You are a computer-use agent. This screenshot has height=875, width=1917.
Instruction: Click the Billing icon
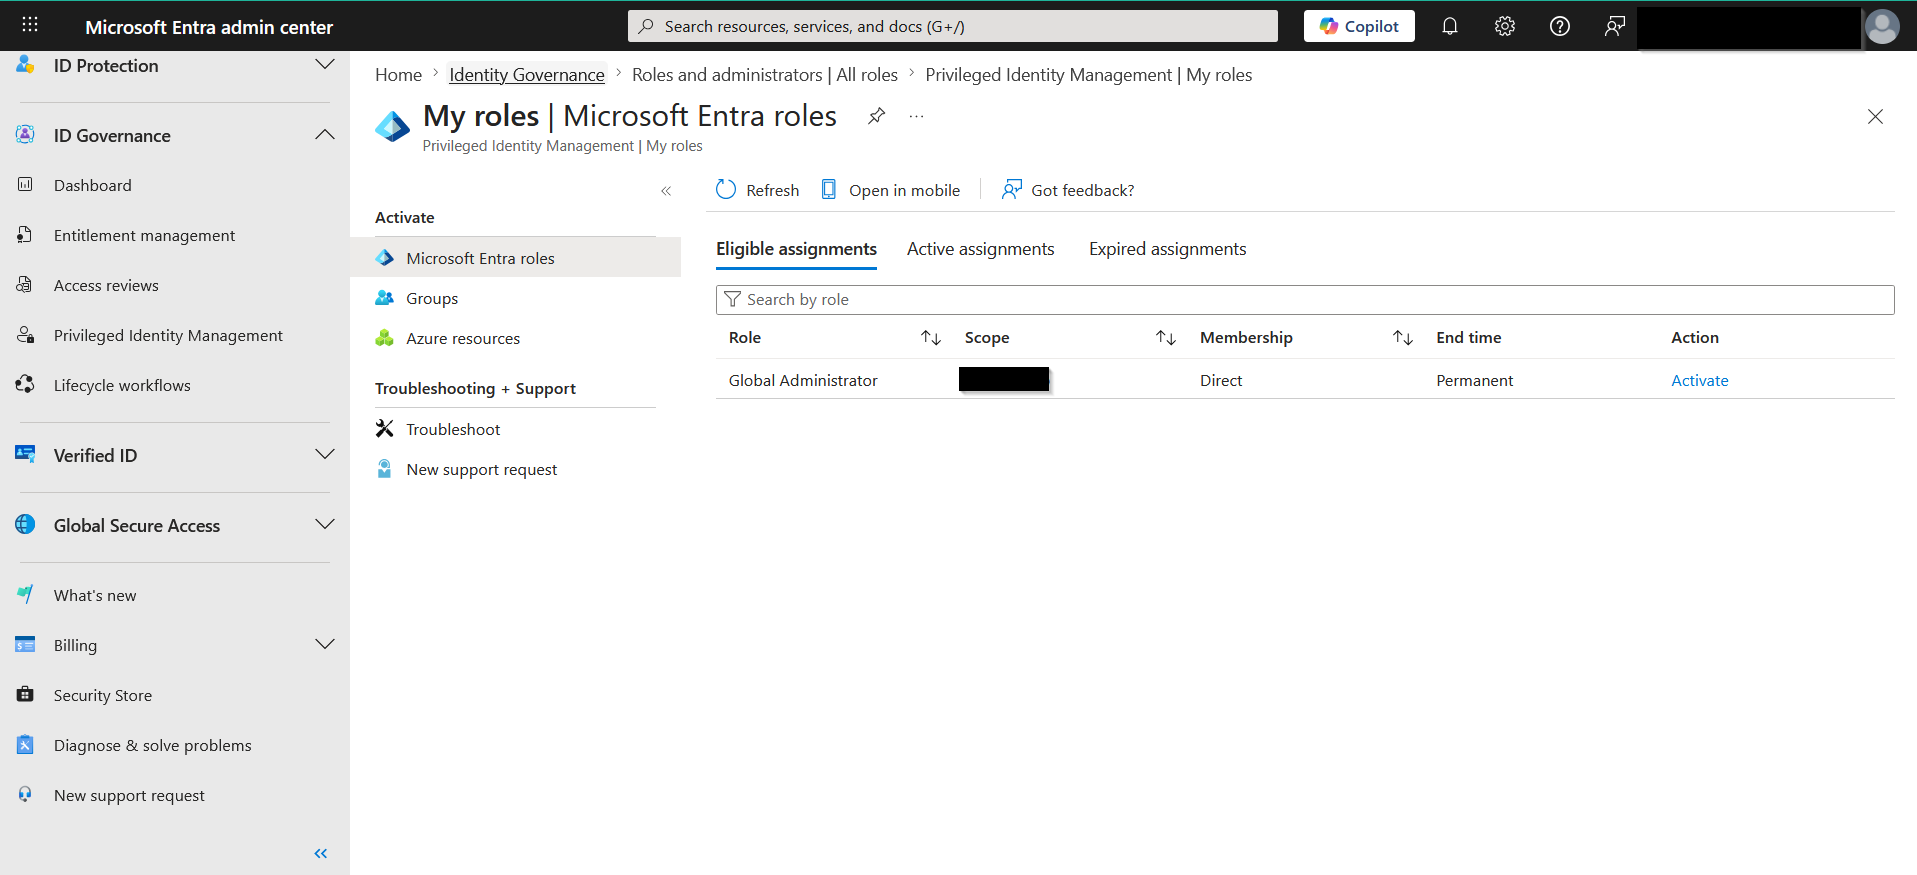pyautogui.click(x=25, y=644)
